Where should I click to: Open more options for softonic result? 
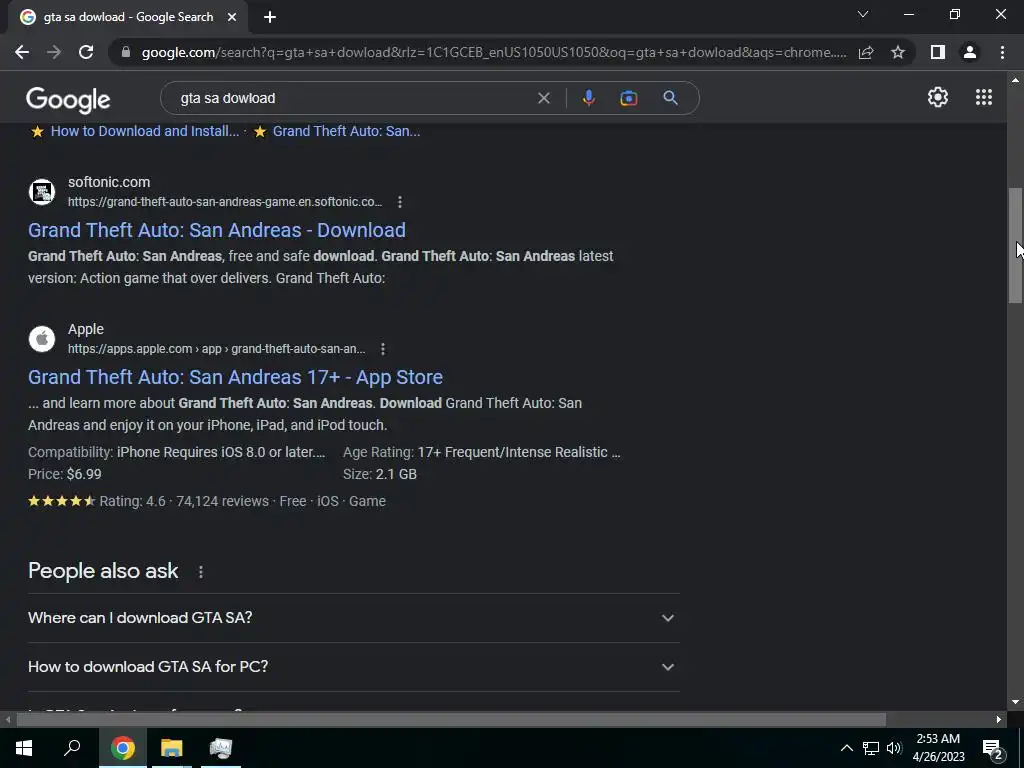pos(400,202)
